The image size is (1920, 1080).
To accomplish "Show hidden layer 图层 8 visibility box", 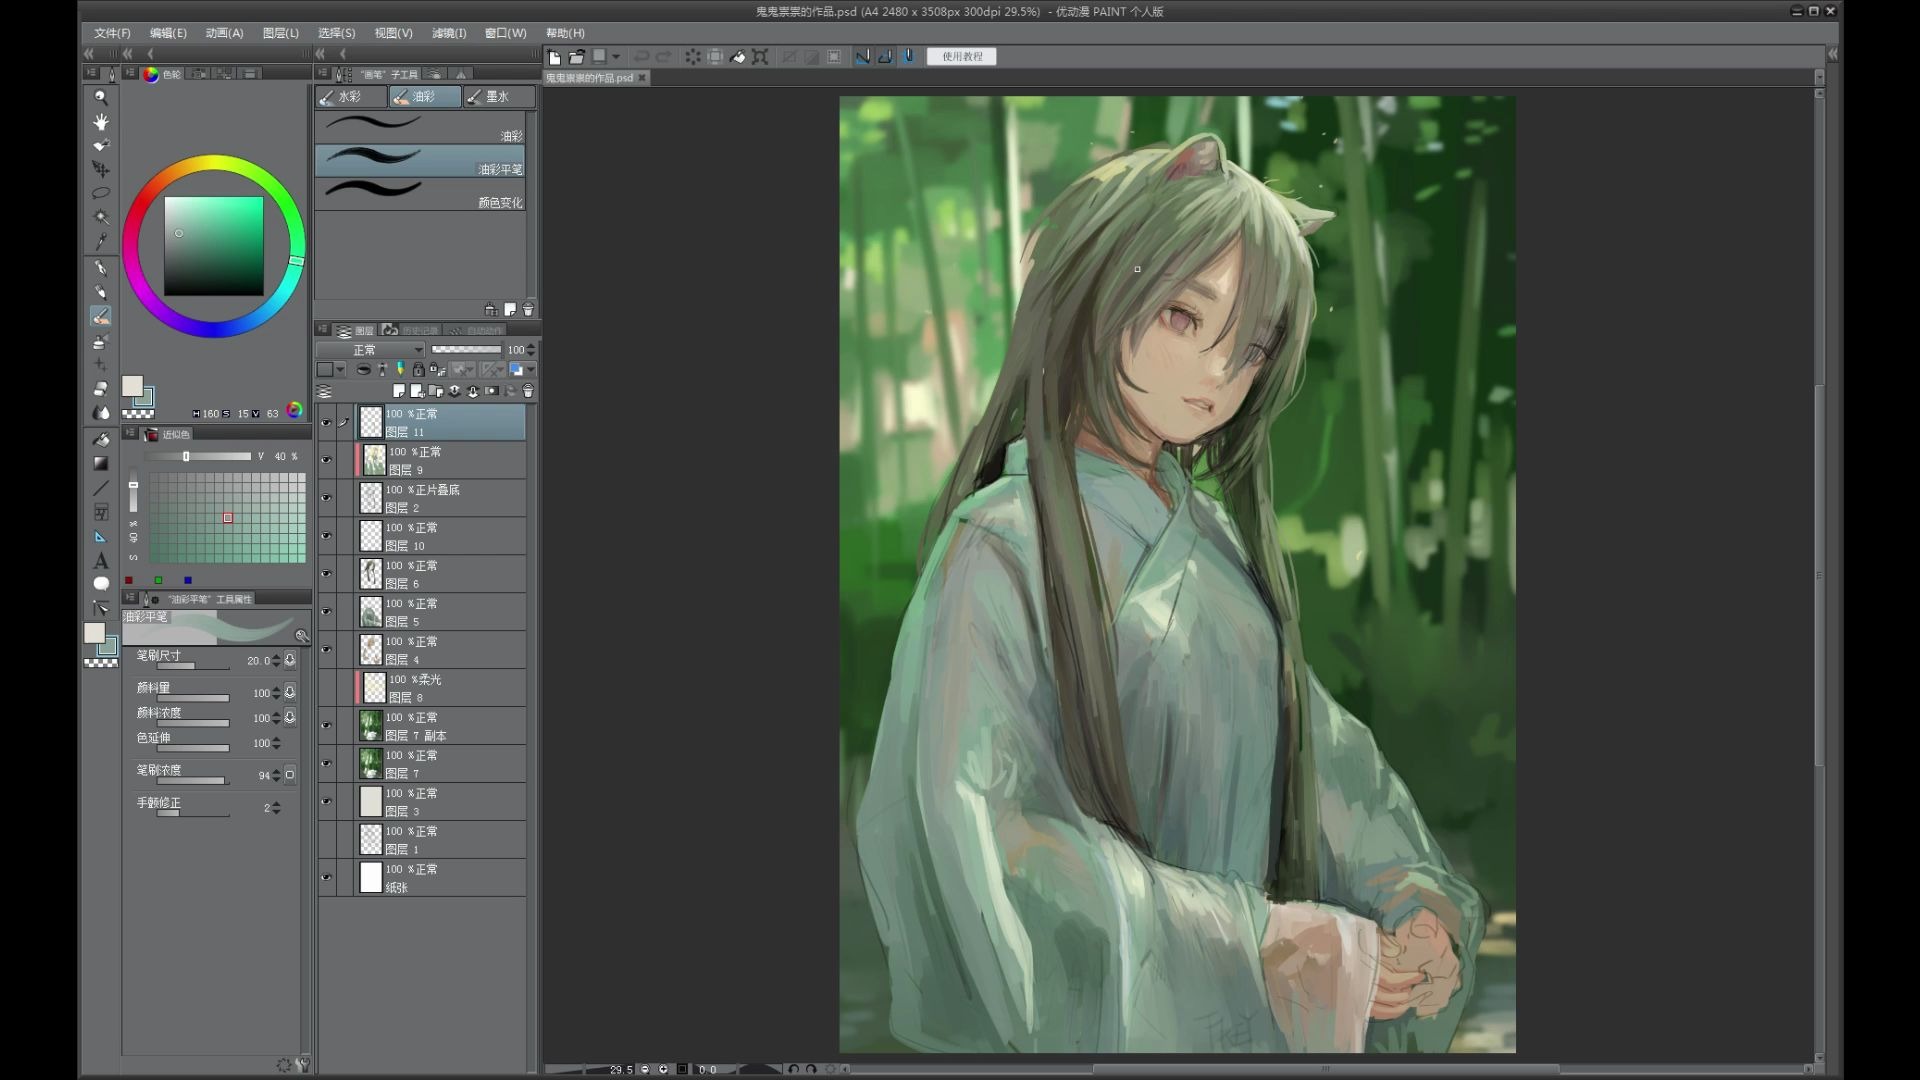I will click(x=326, y=688).
